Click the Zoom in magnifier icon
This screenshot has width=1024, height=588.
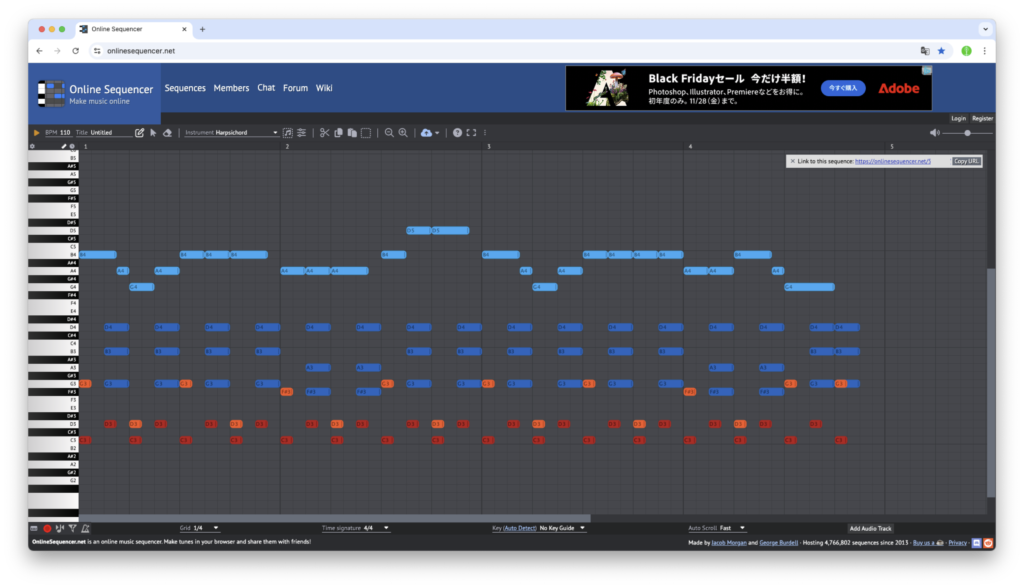403,132
